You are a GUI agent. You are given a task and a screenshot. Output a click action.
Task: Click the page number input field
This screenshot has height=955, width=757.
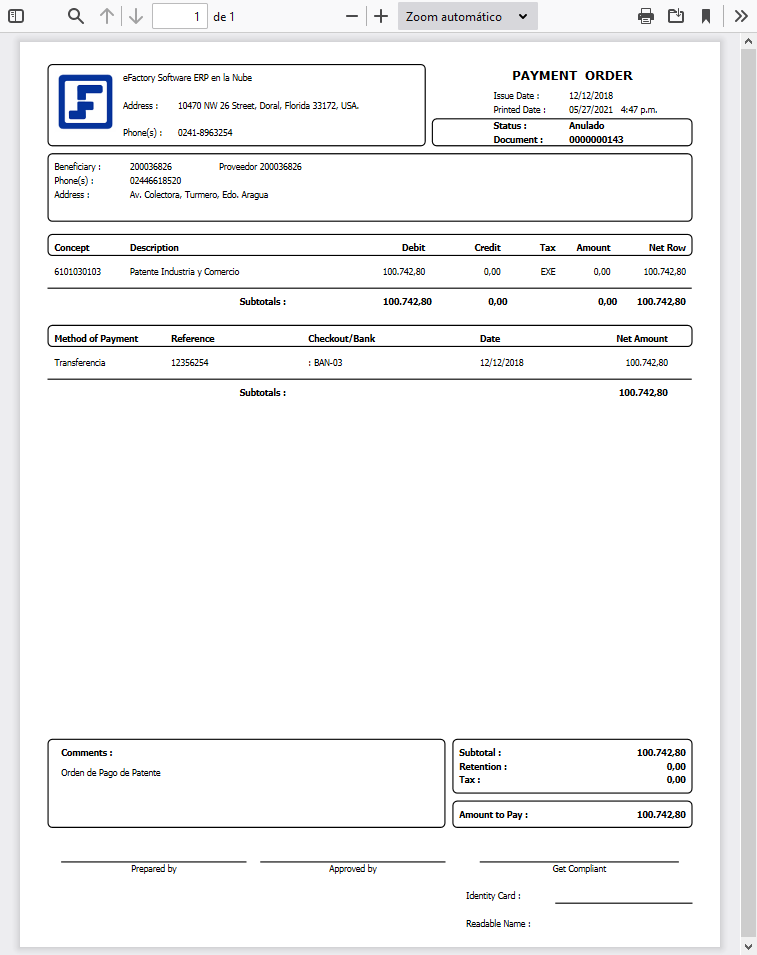click(180, 16)
